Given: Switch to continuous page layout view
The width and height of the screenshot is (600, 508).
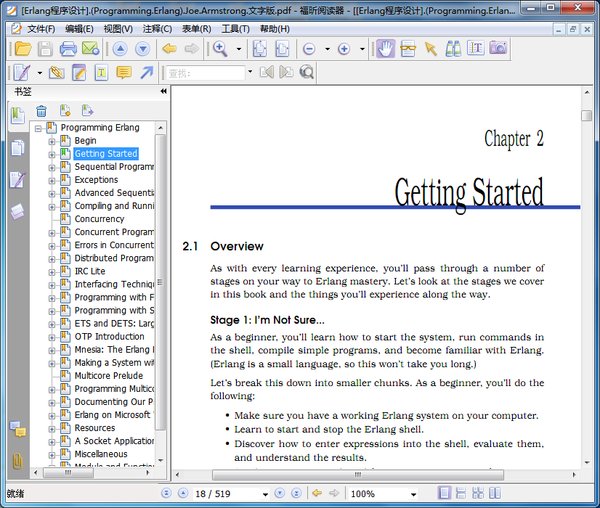Looking at the screenshot, I should (x=461, y=493).
